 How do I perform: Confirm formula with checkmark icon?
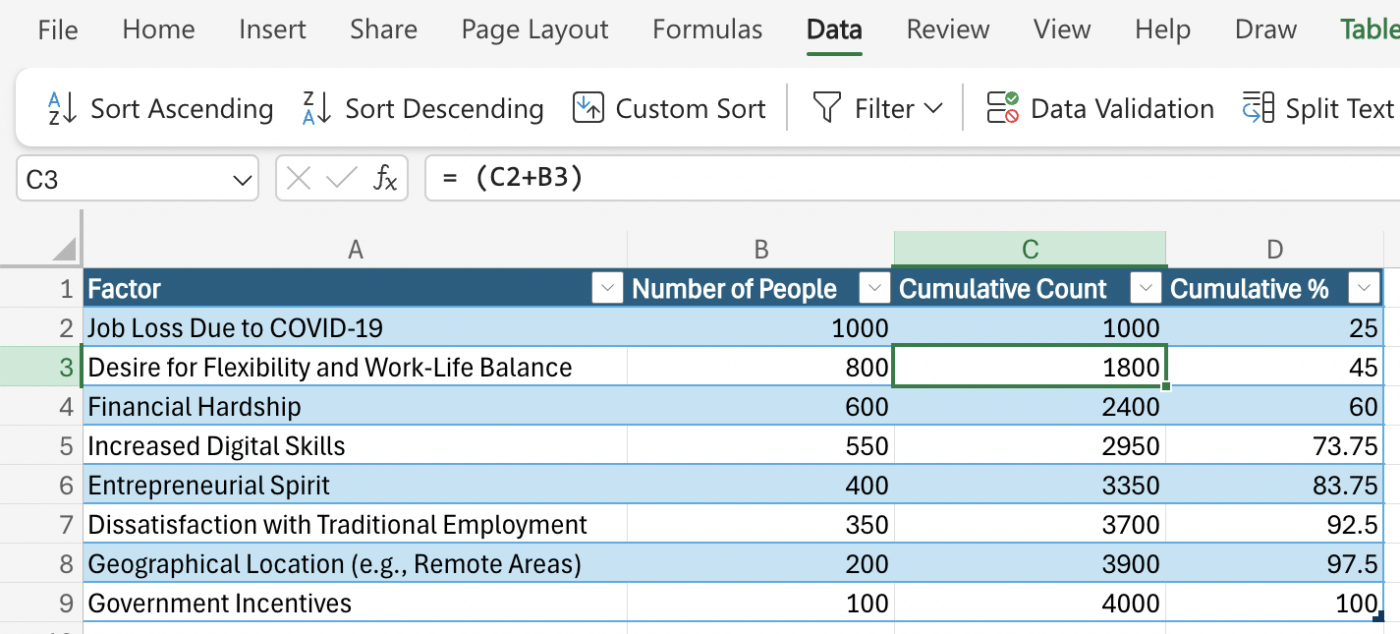pos(341,179)
